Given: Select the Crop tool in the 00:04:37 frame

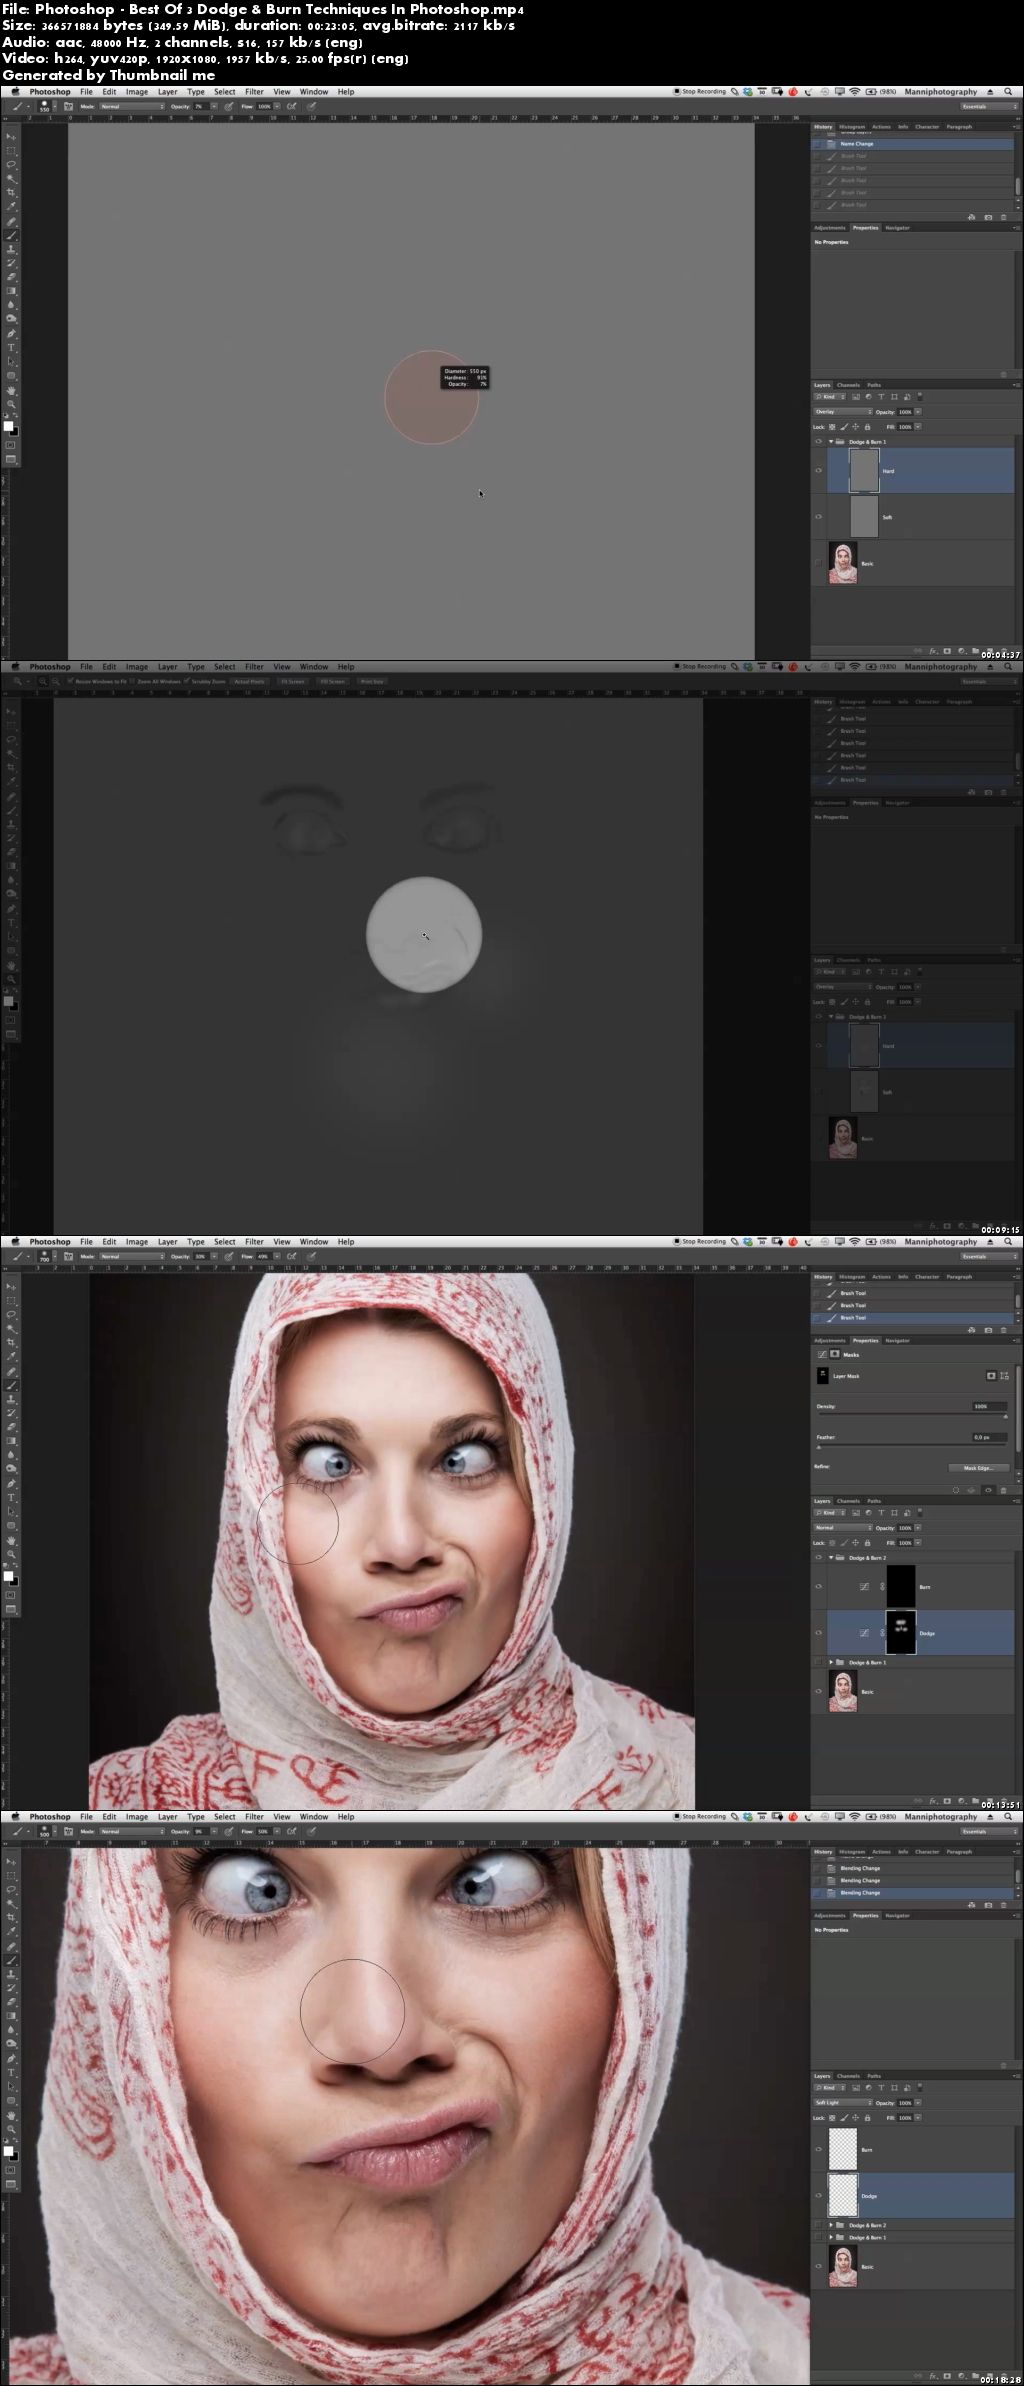Looking at the screenshot, I should 11,192.
